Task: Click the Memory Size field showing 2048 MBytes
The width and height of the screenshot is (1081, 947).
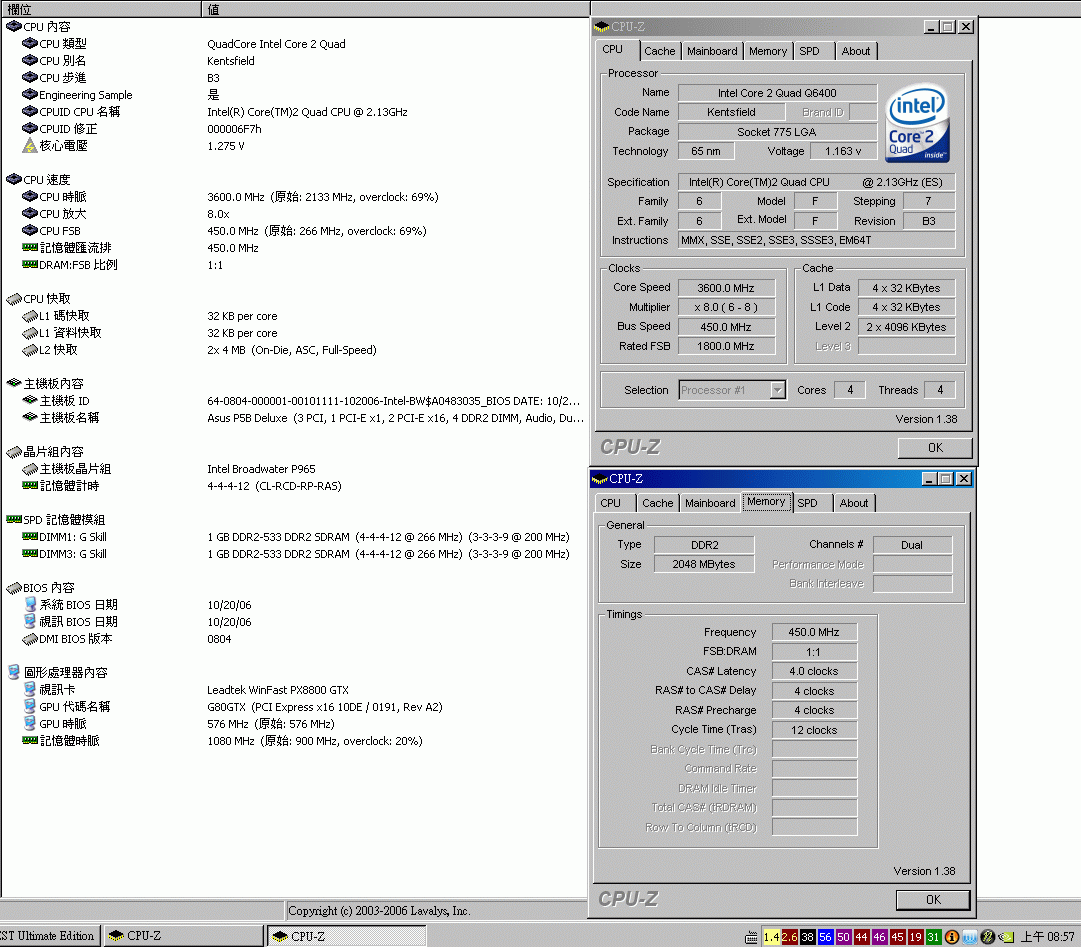Action: coord(704,564)
